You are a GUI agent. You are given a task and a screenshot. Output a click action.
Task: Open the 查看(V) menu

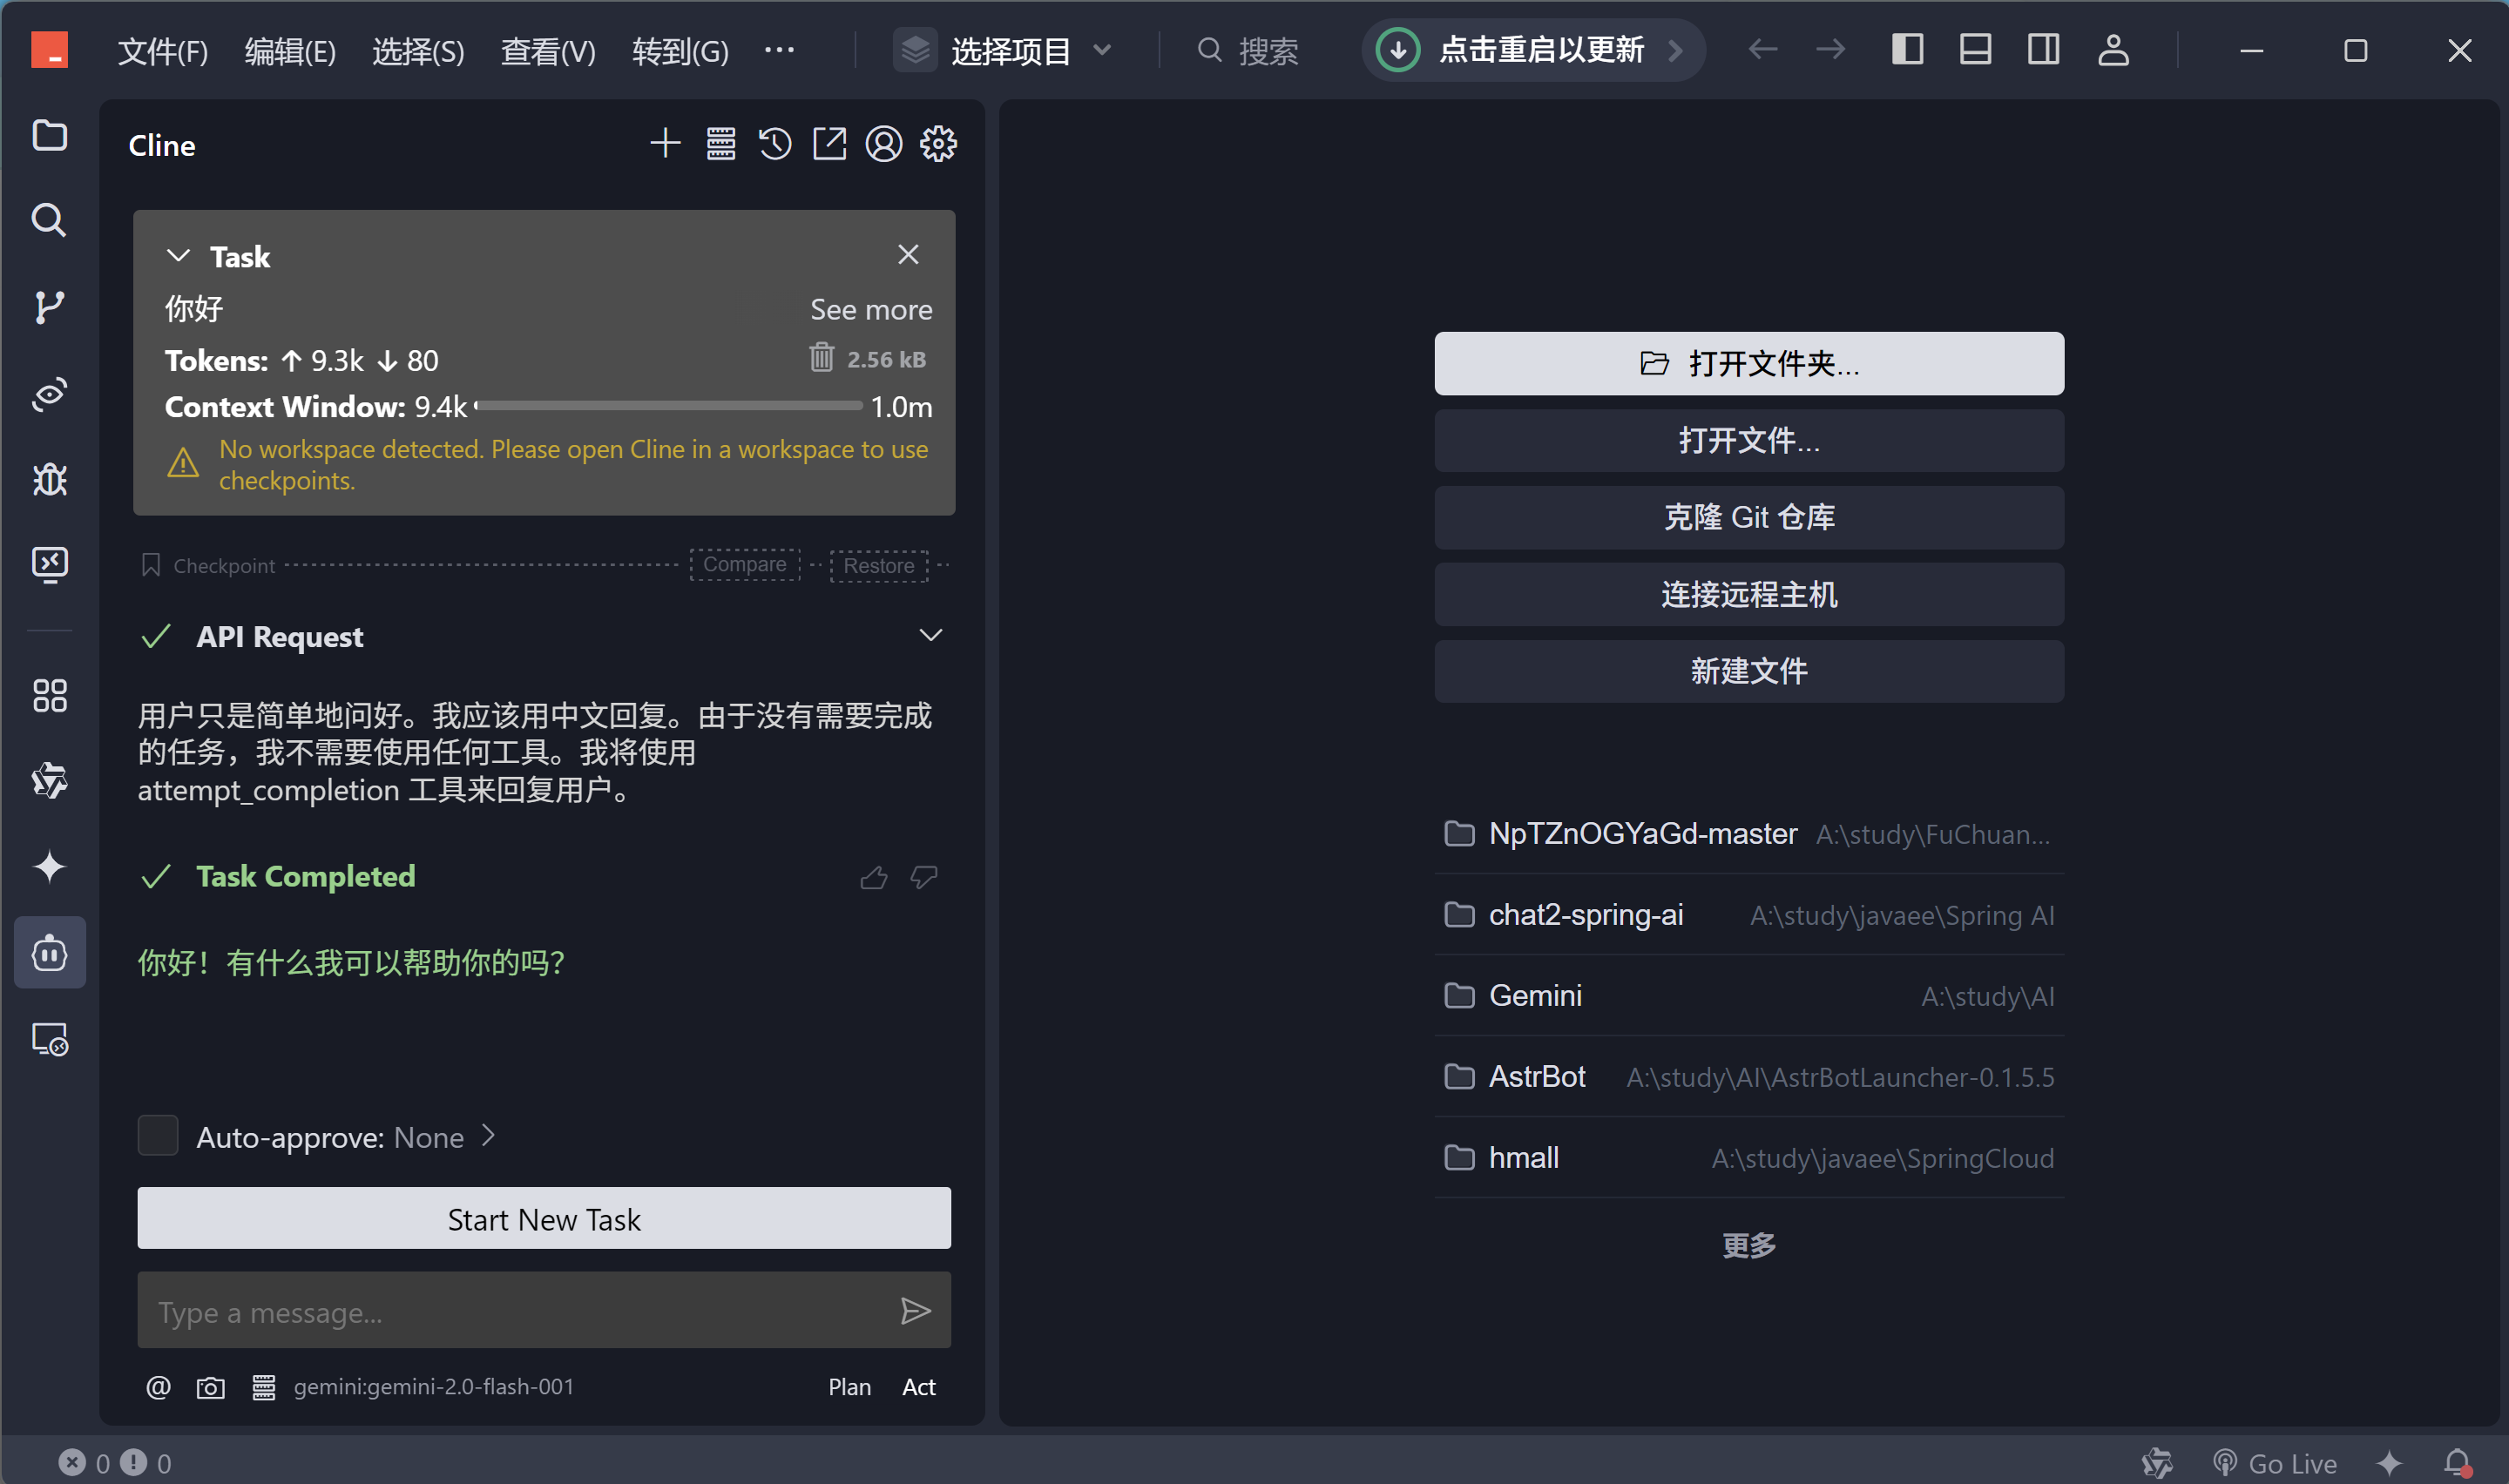point(547,50)
